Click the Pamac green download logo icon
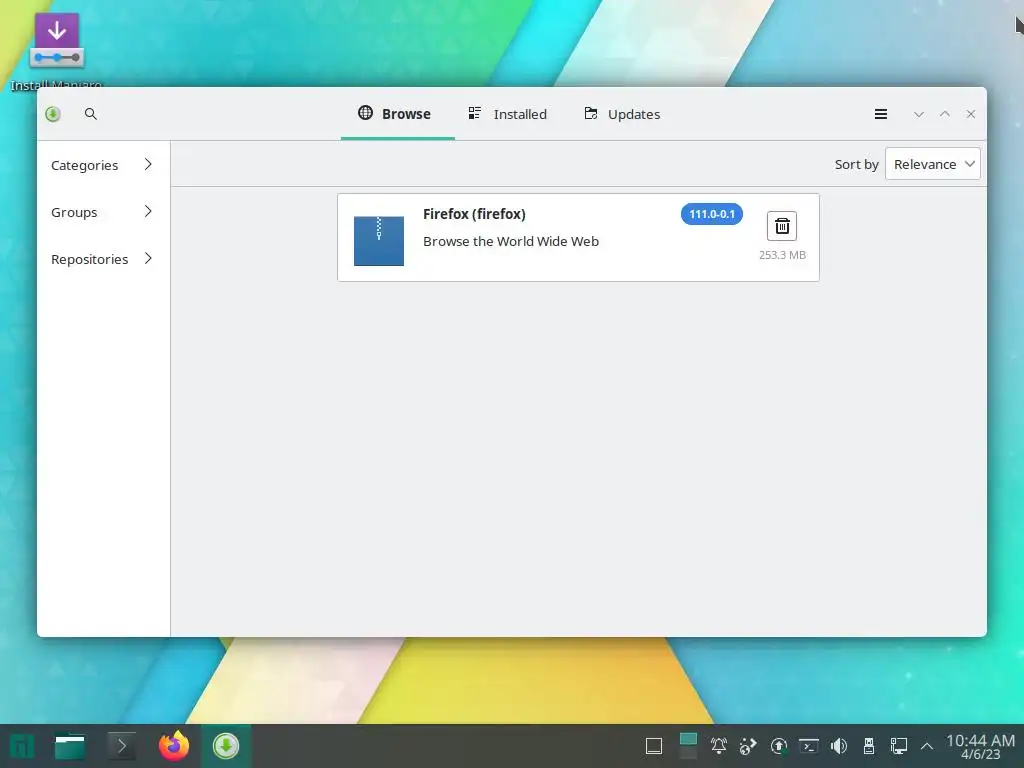 pos(53,114)
